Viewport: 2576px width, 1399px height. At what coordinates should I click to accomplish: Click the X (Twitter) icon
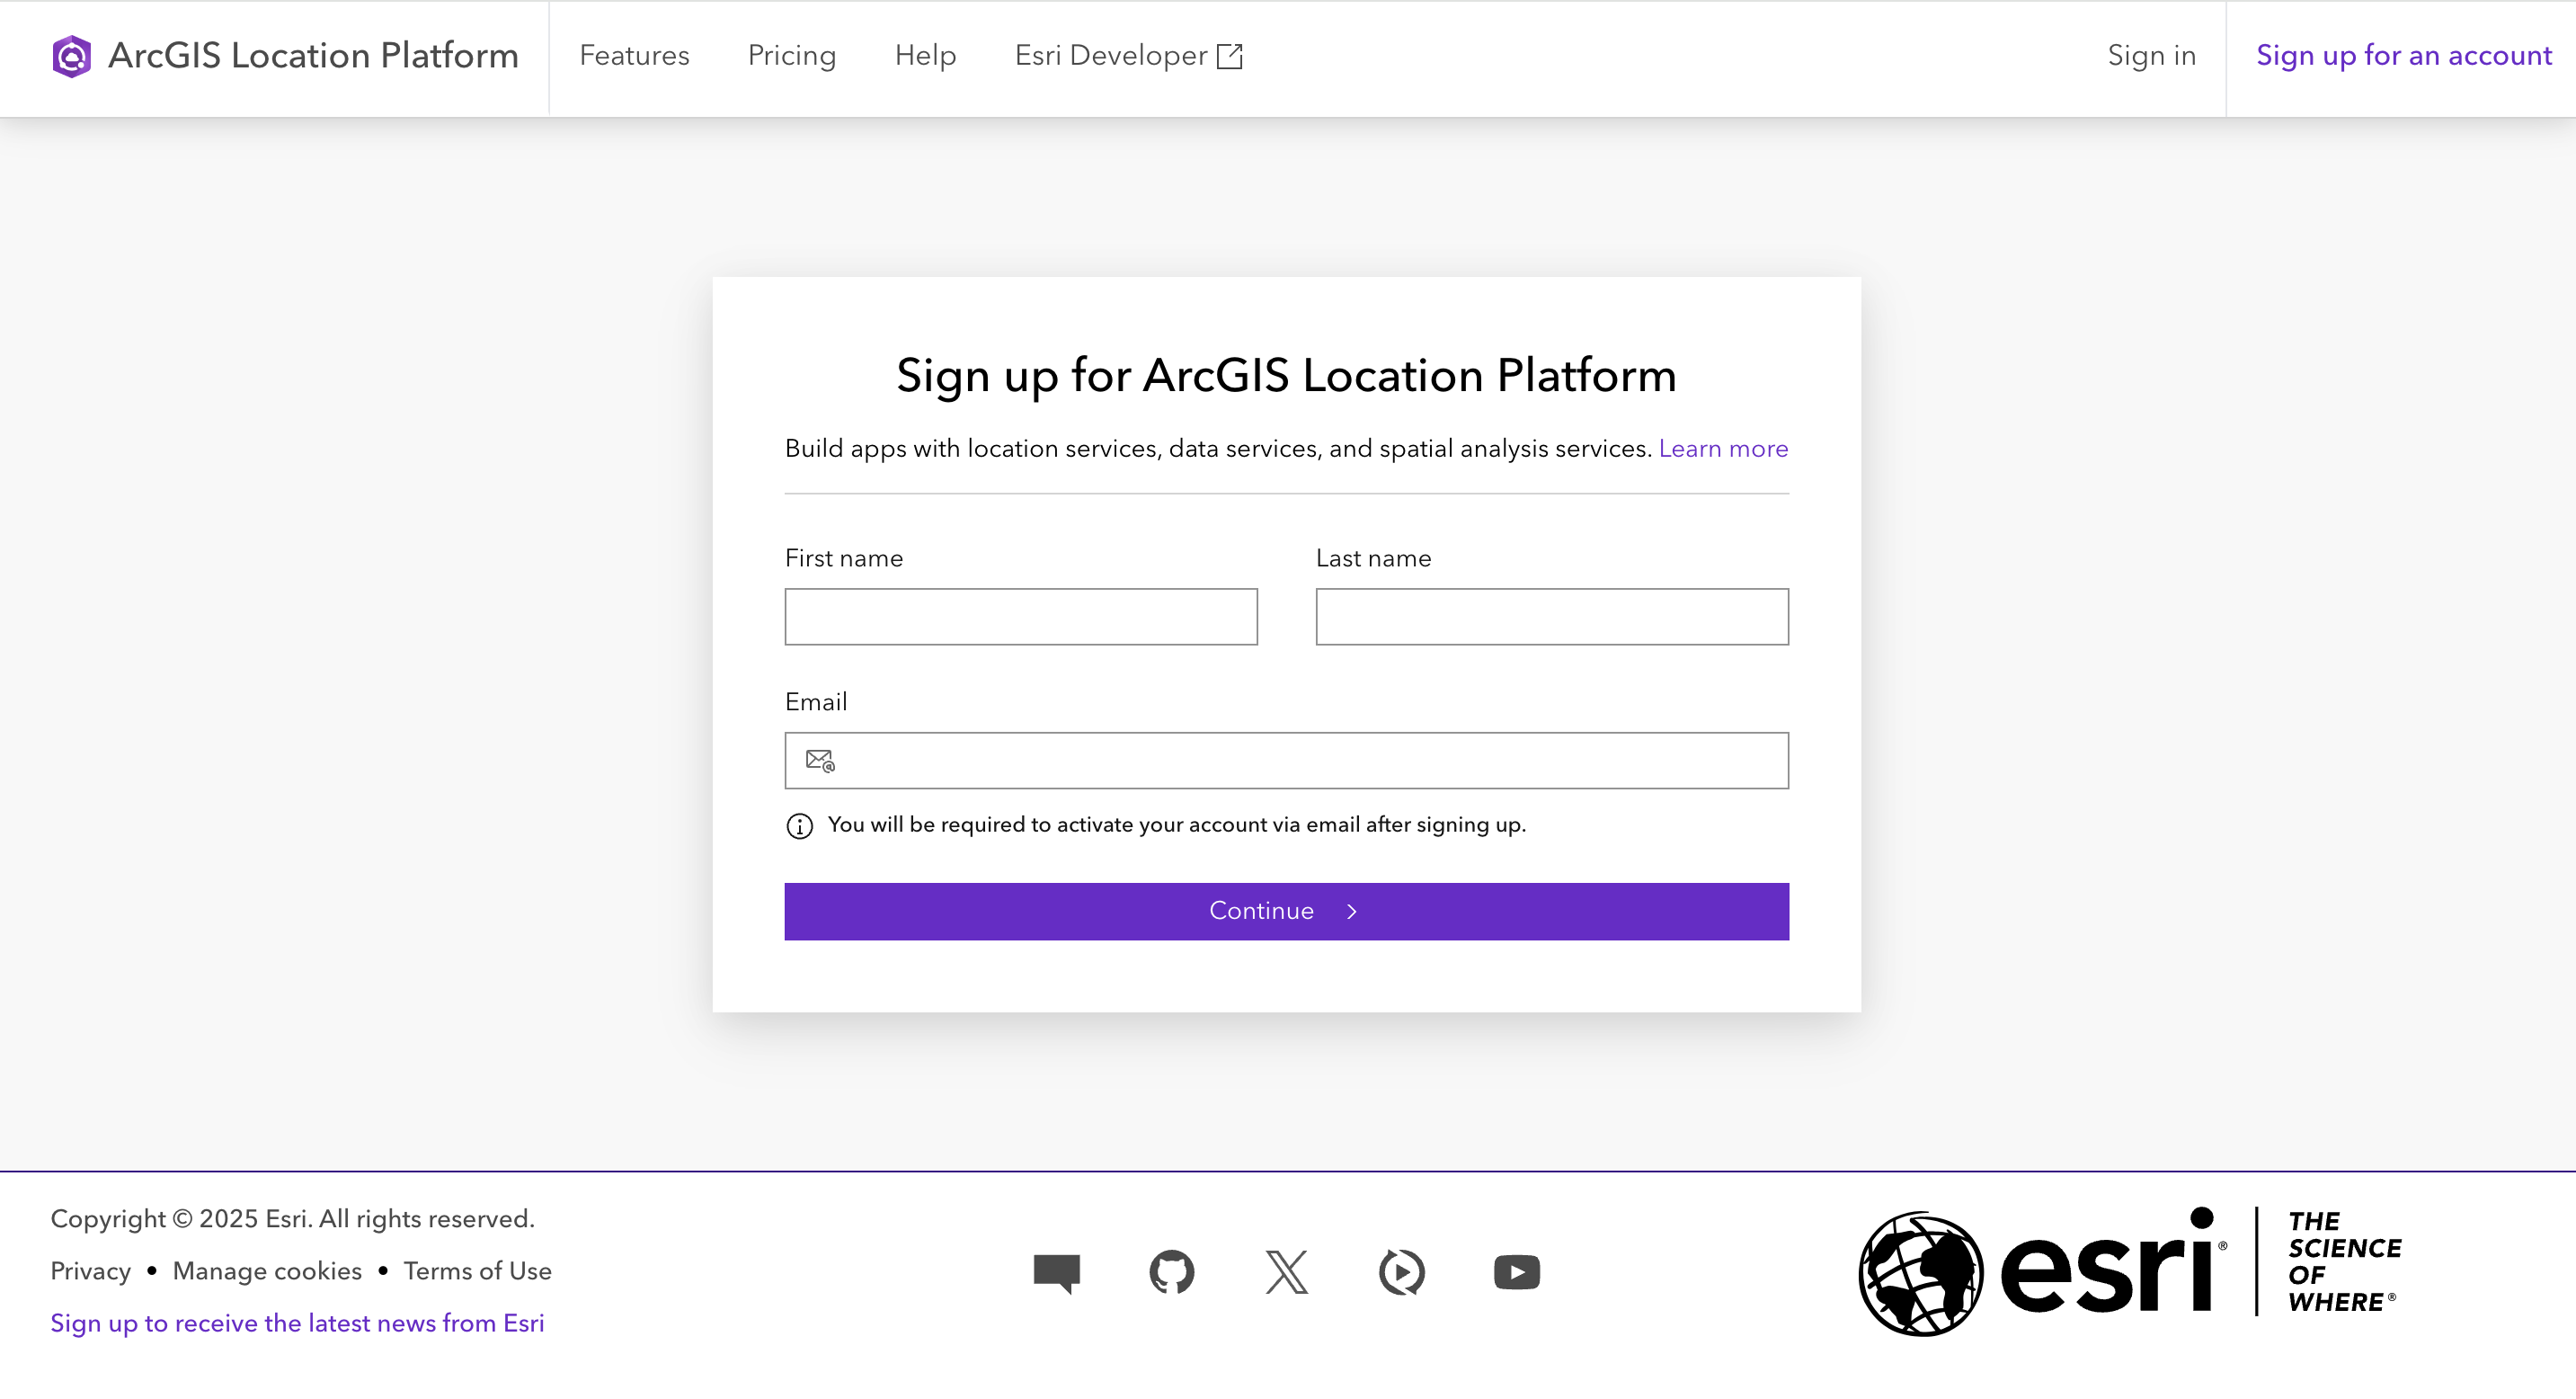1286,1272
